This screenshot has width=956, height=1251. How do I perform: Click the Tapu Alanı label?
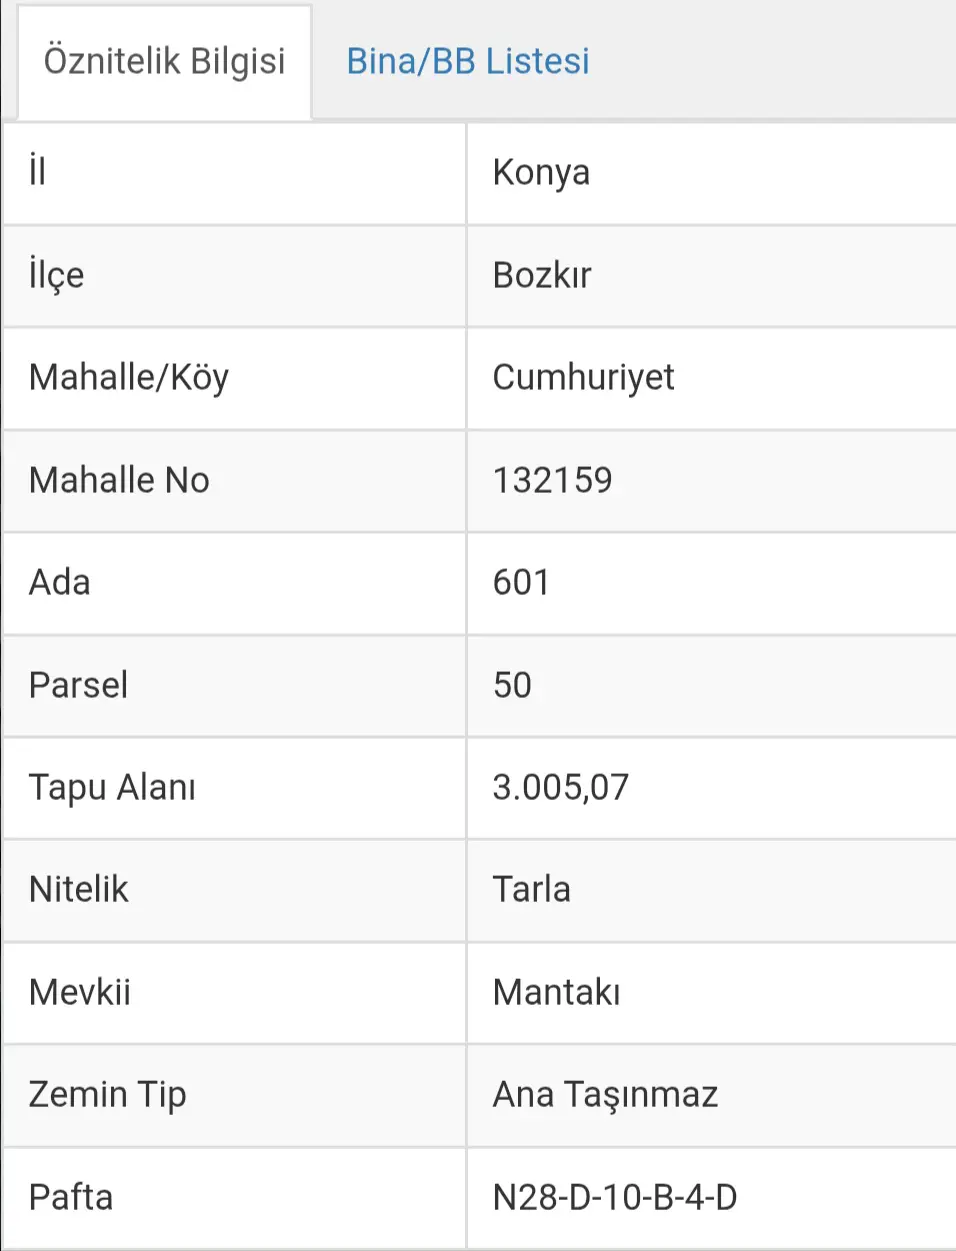(x=112, y=788)
